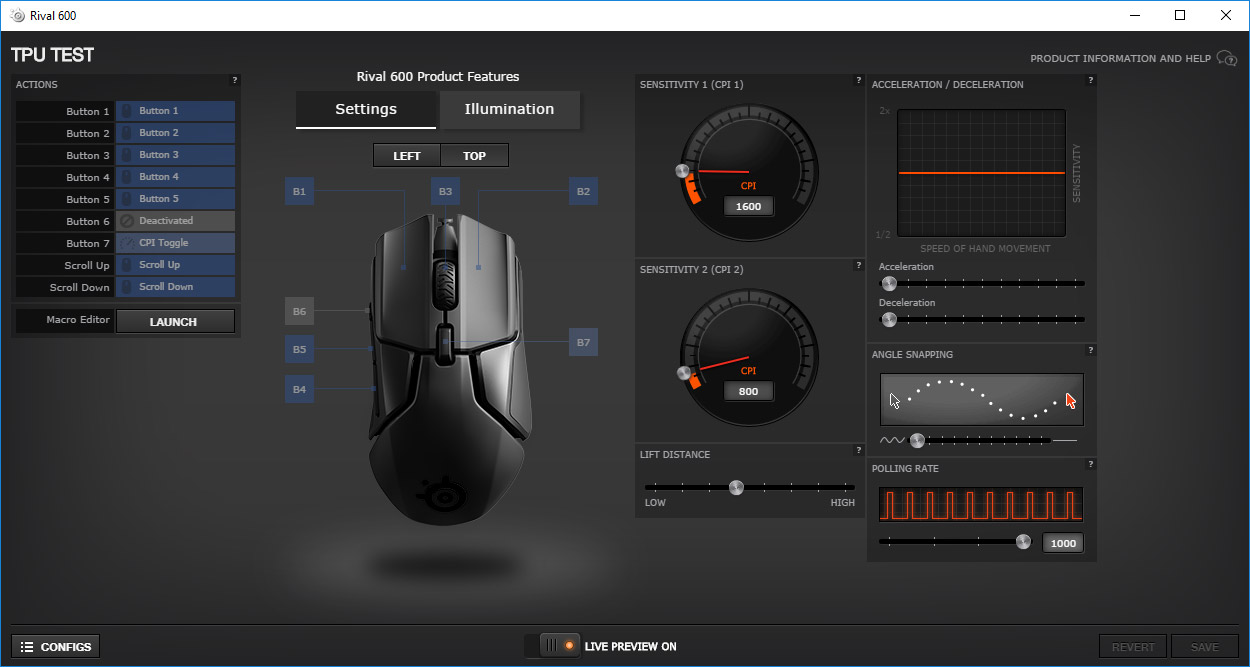1250x667 pixels.
Task: Click the Rival 600 Product Features heading
Action: (438, 77)
